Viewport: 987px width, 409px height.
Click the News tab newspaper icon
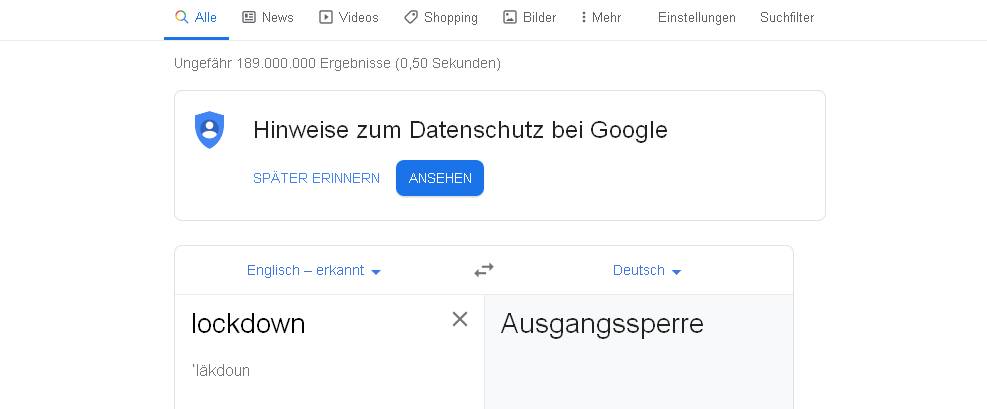pos(249,17)
